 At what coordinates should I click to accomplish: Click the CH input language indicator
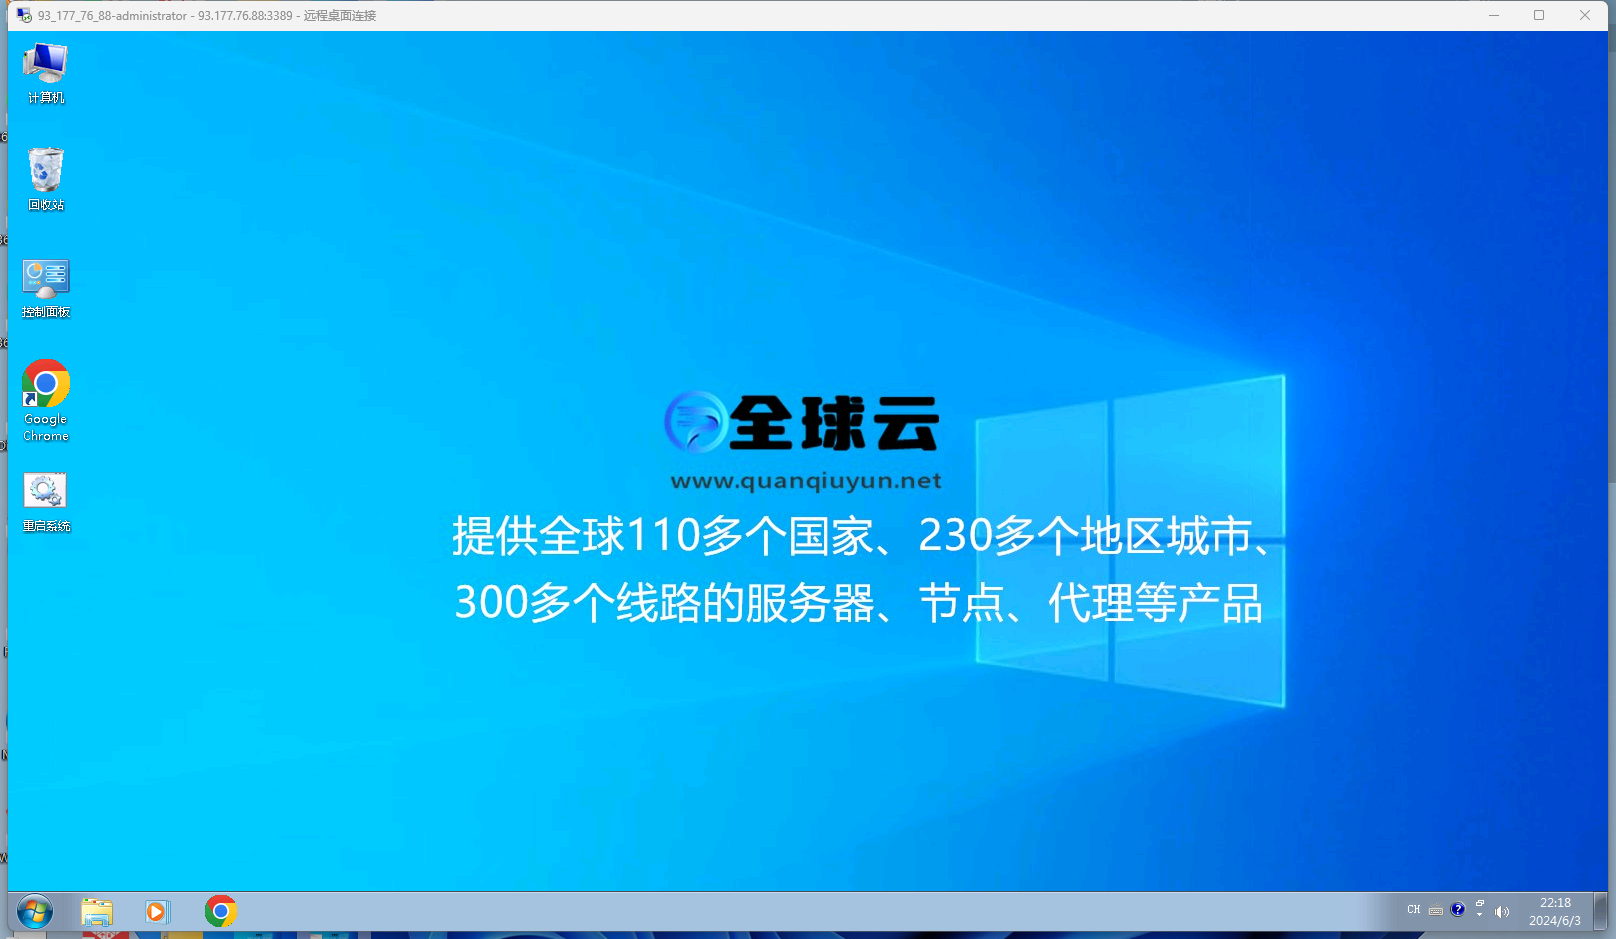(x=1413, y=910)
